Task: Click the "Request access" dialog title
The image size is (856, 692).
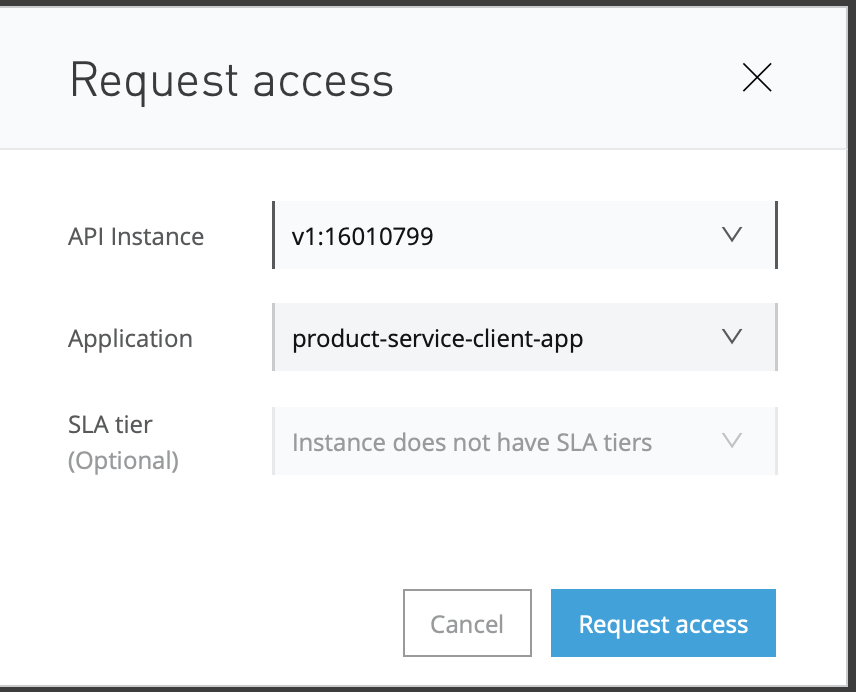Action: [231, 80]
